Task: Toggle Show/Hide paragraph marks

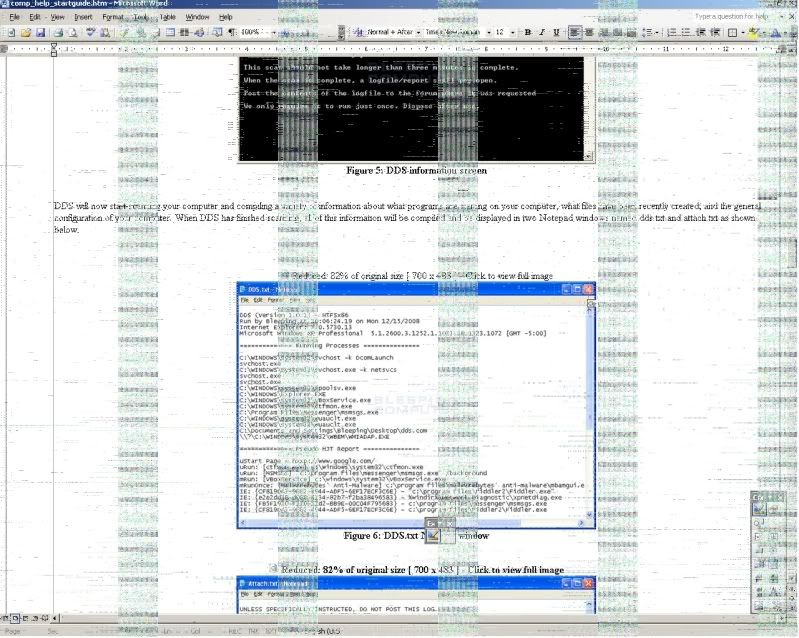Action: pos(232,33)
